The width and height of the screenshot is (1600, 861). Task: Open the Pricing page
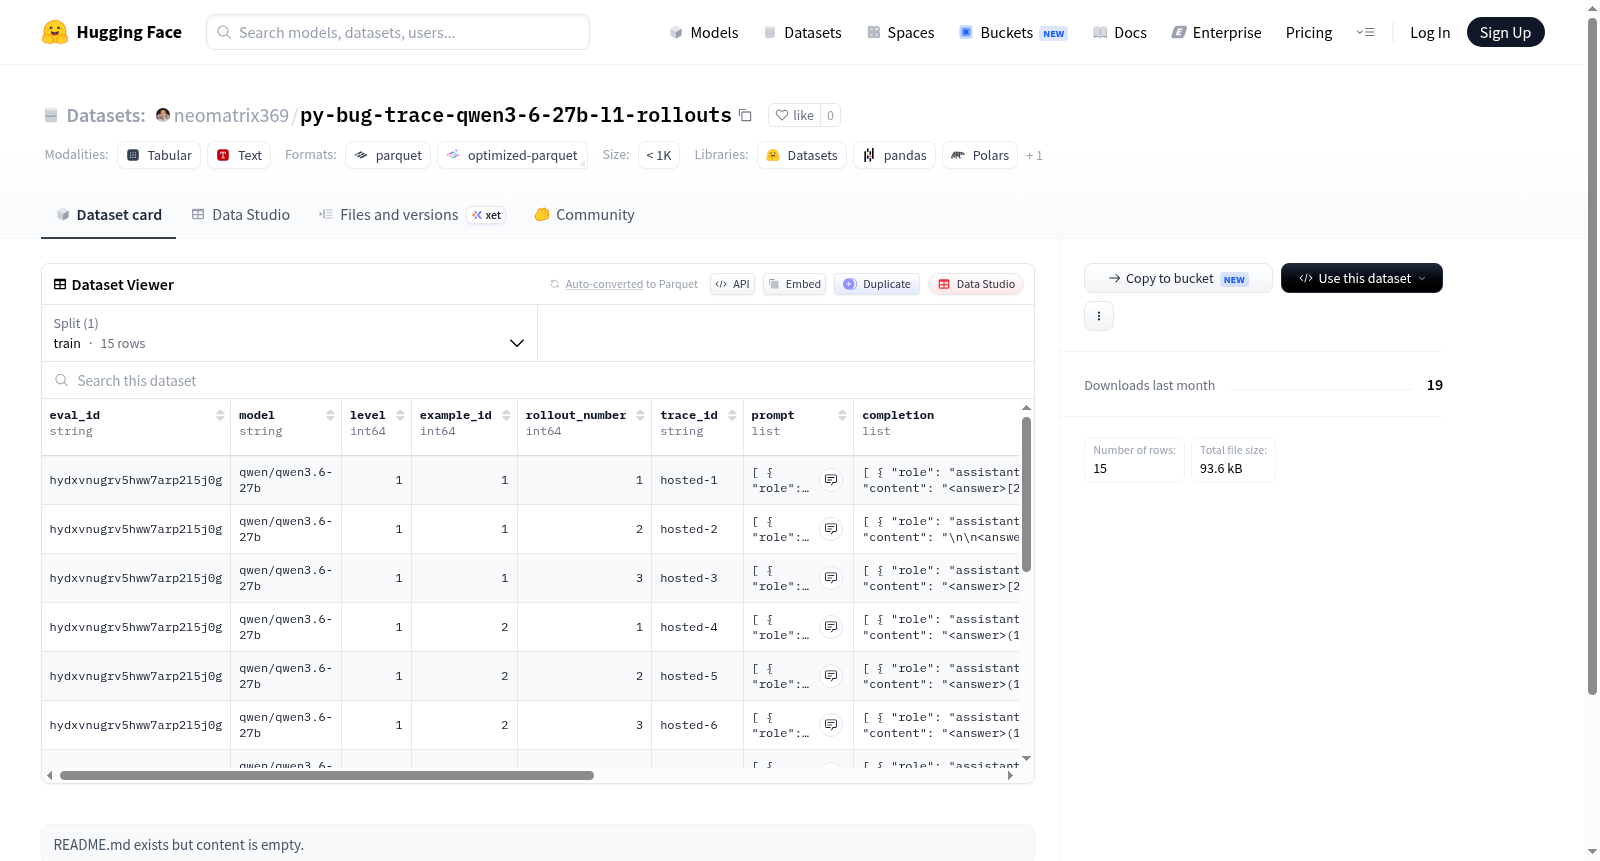point(1309,32)
